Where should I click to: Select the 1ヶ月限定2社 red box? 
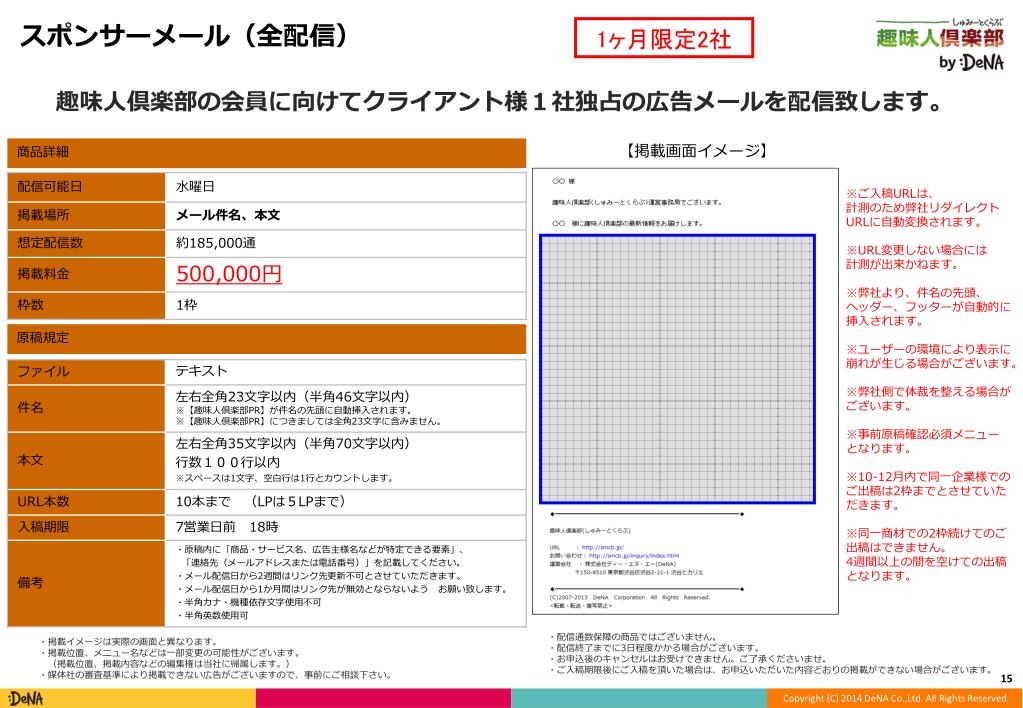(664, 38)
